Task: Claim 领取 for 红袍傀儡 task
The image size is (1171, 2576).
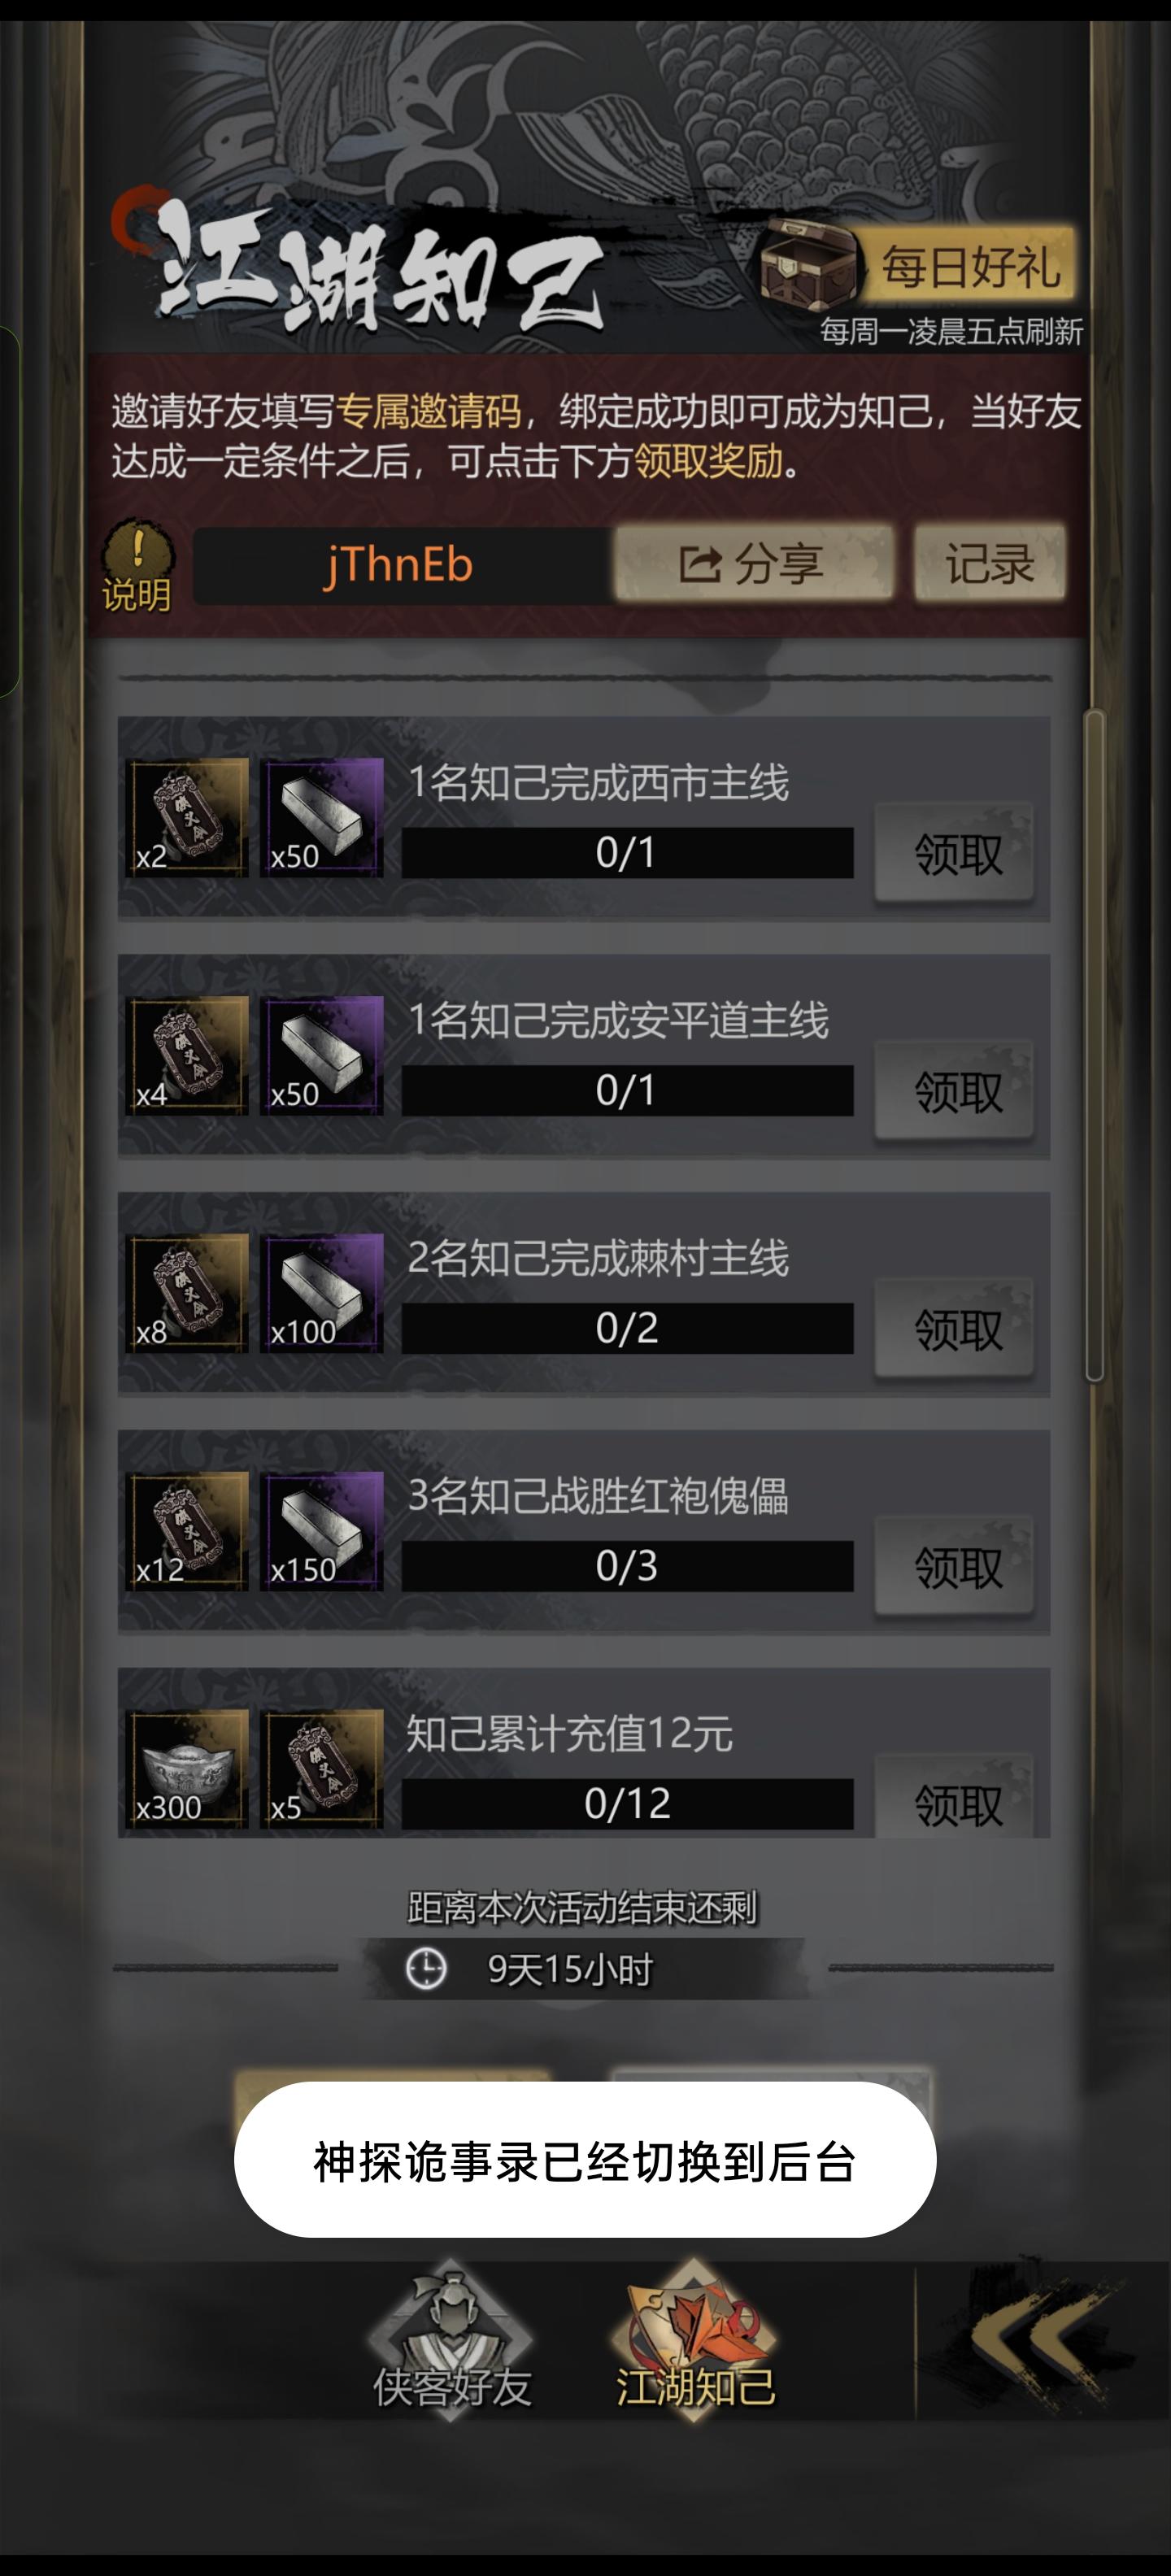Action: coord(956,1567)
